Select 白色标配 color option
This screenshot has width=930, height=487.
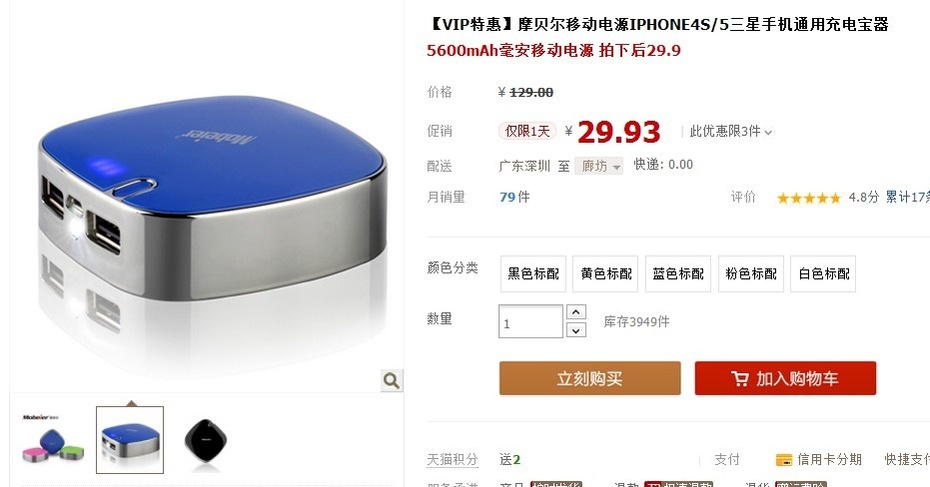(x=823, y=273)
